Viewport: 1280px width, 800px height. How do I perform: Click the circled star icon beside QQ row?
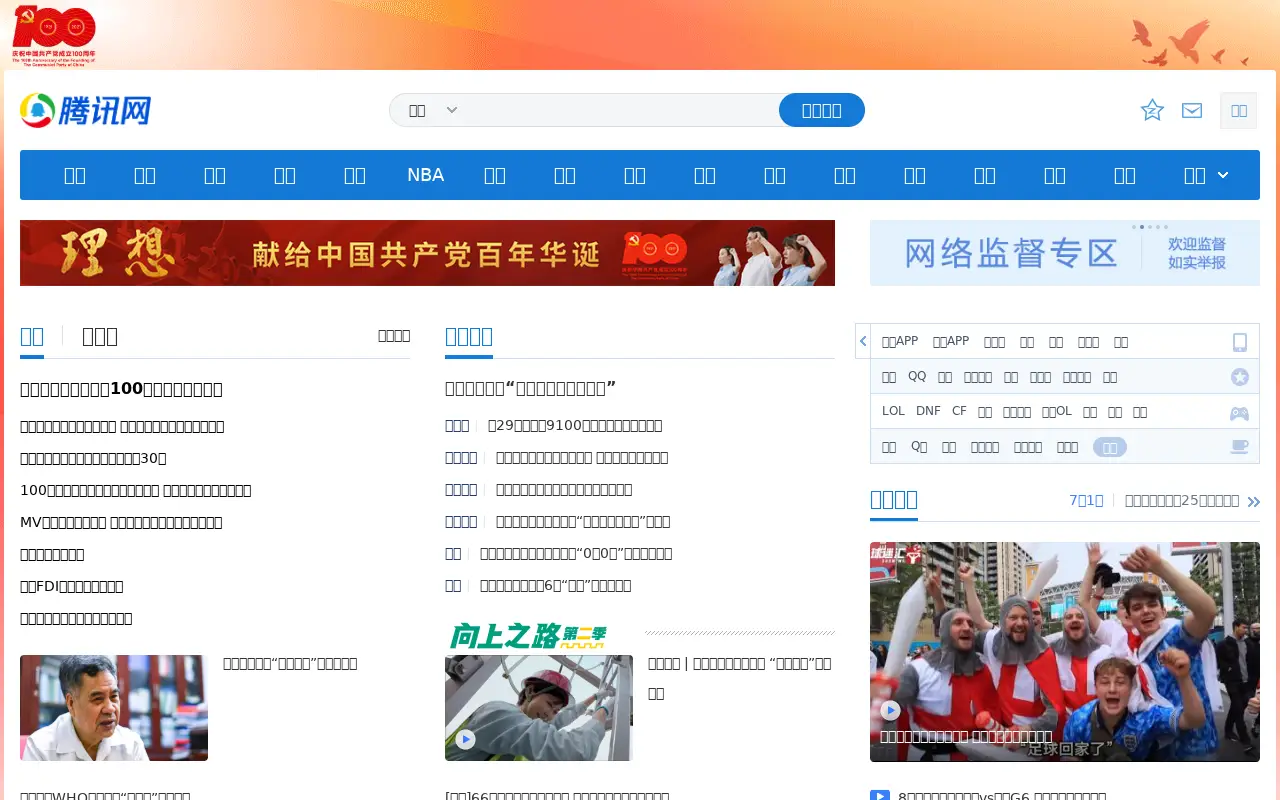pyautogui.click(x=1240, y=377)
